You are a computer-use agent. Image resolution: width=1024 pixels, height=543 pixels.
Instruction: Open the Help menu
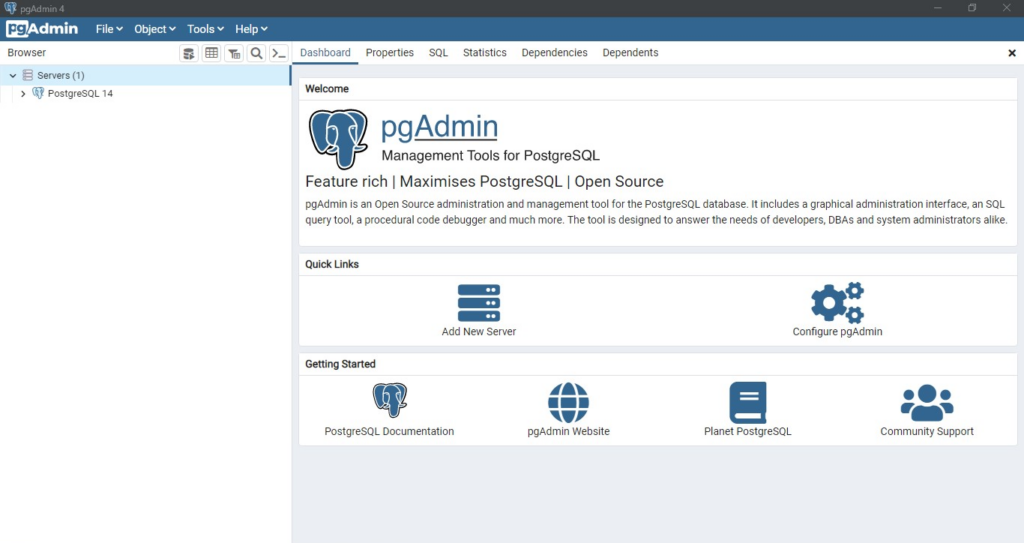pos(251,29)
